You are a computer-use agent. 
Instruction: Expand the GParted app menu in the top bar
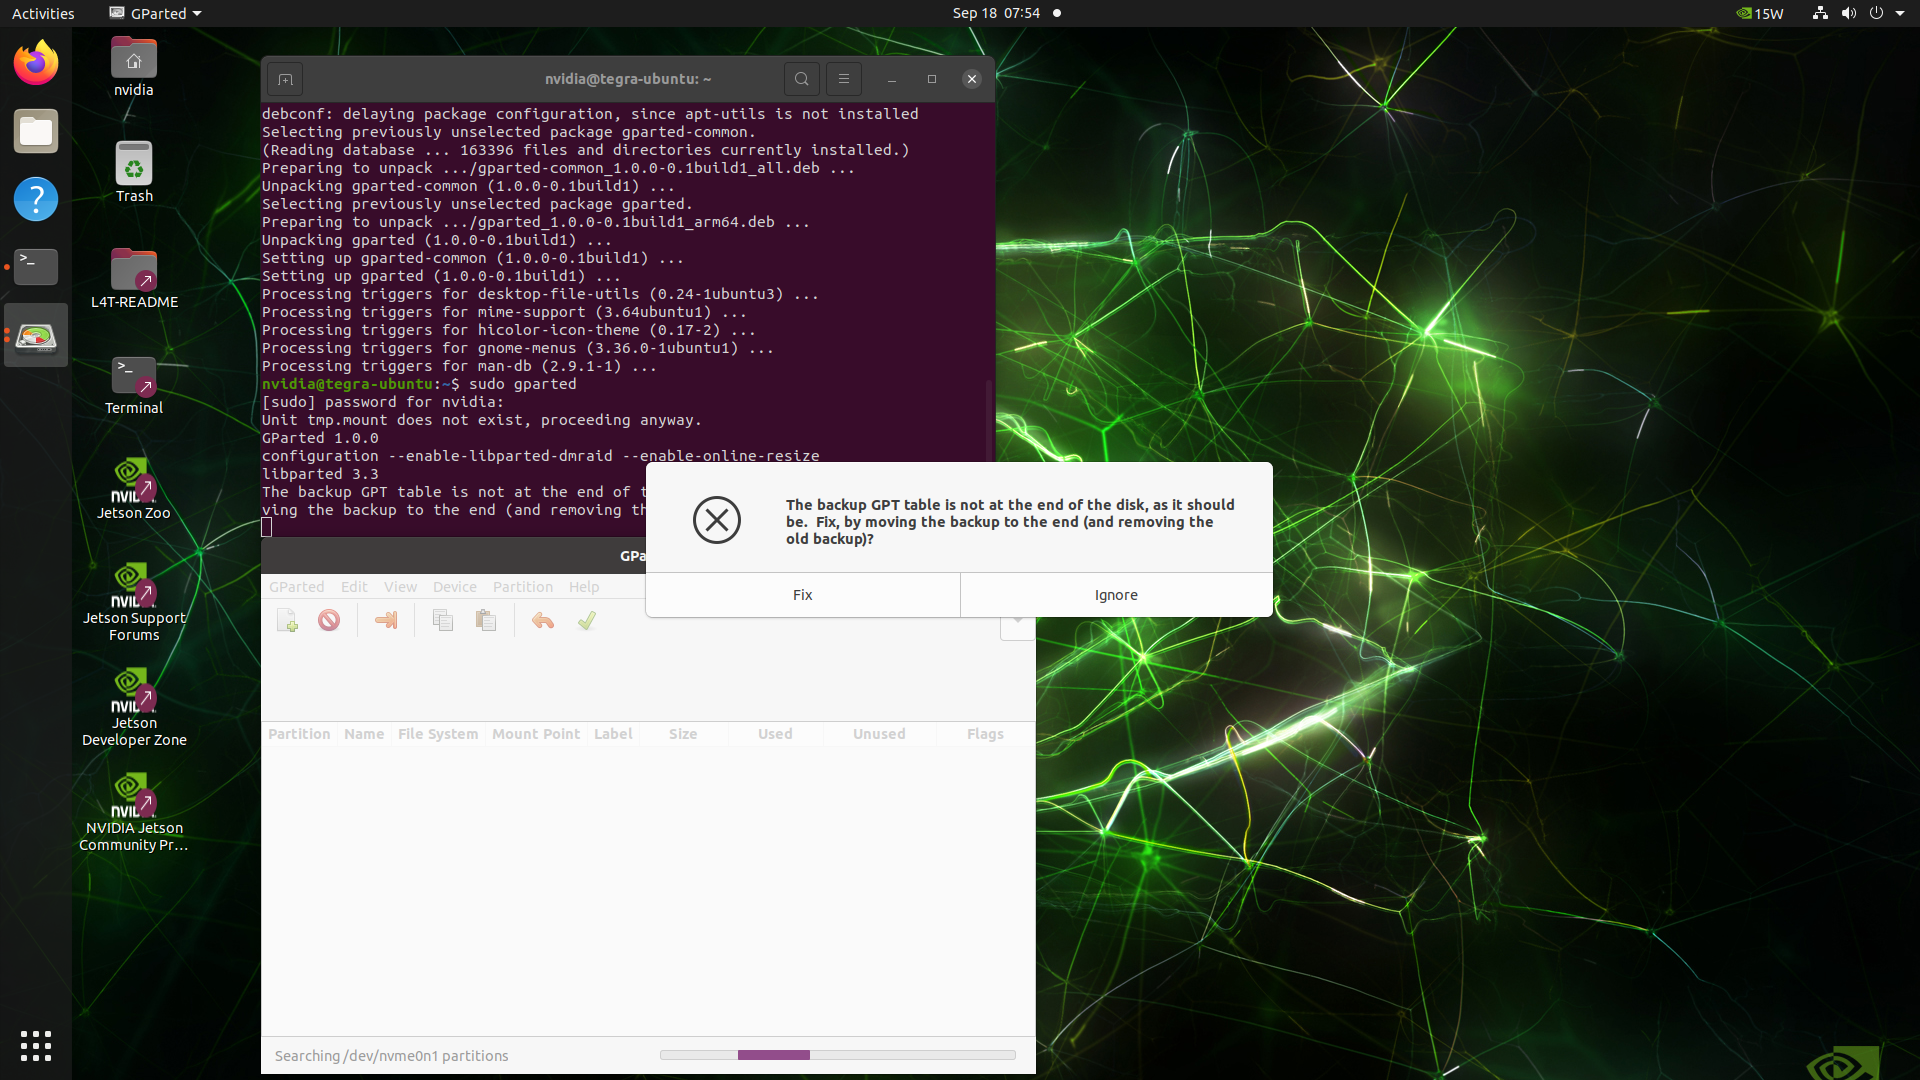pyautogui.click(x=157, y=13)
